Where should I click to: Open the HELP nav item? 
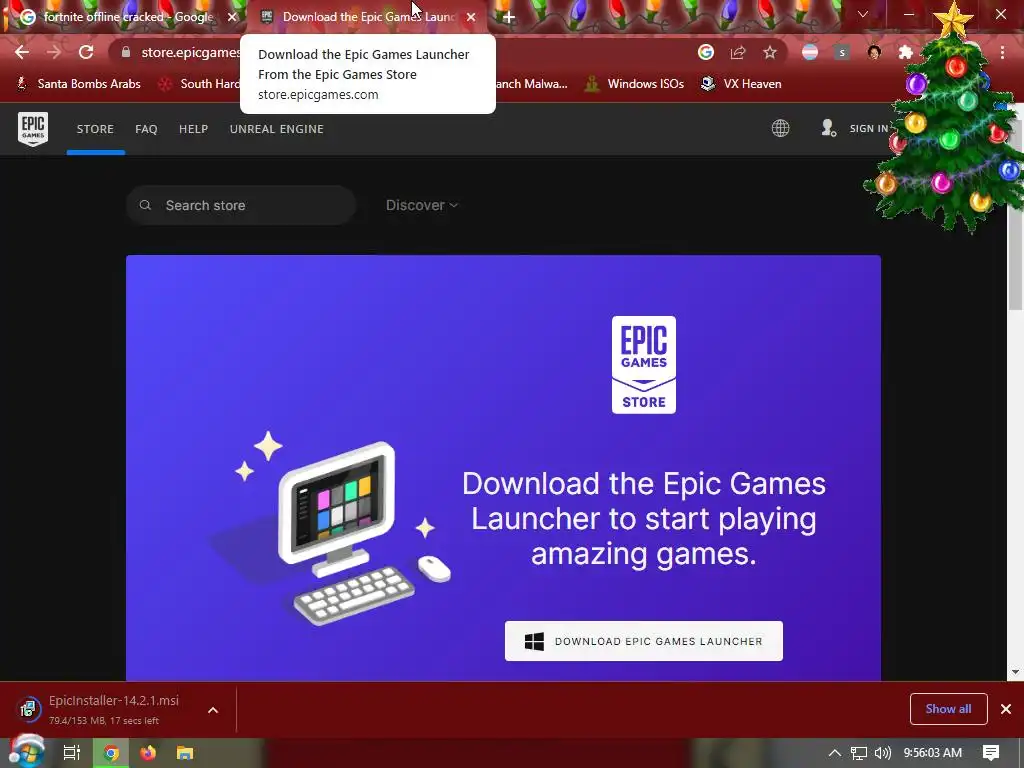[193, 129]
